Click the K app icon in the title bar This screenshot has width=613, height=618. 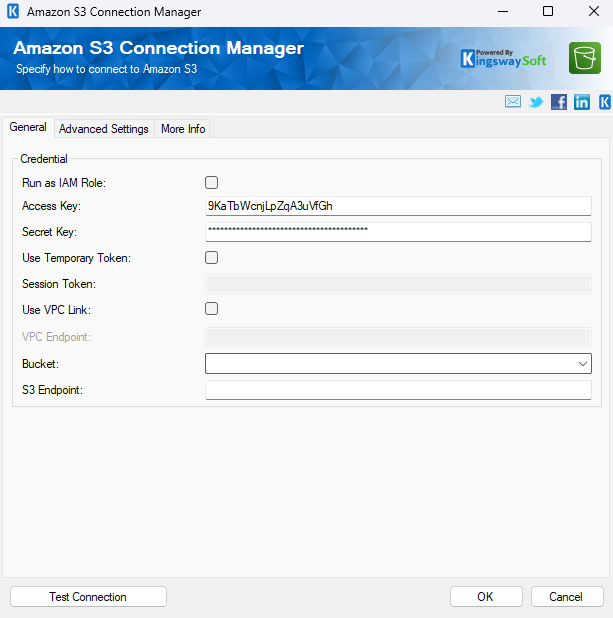coord(13,11)
